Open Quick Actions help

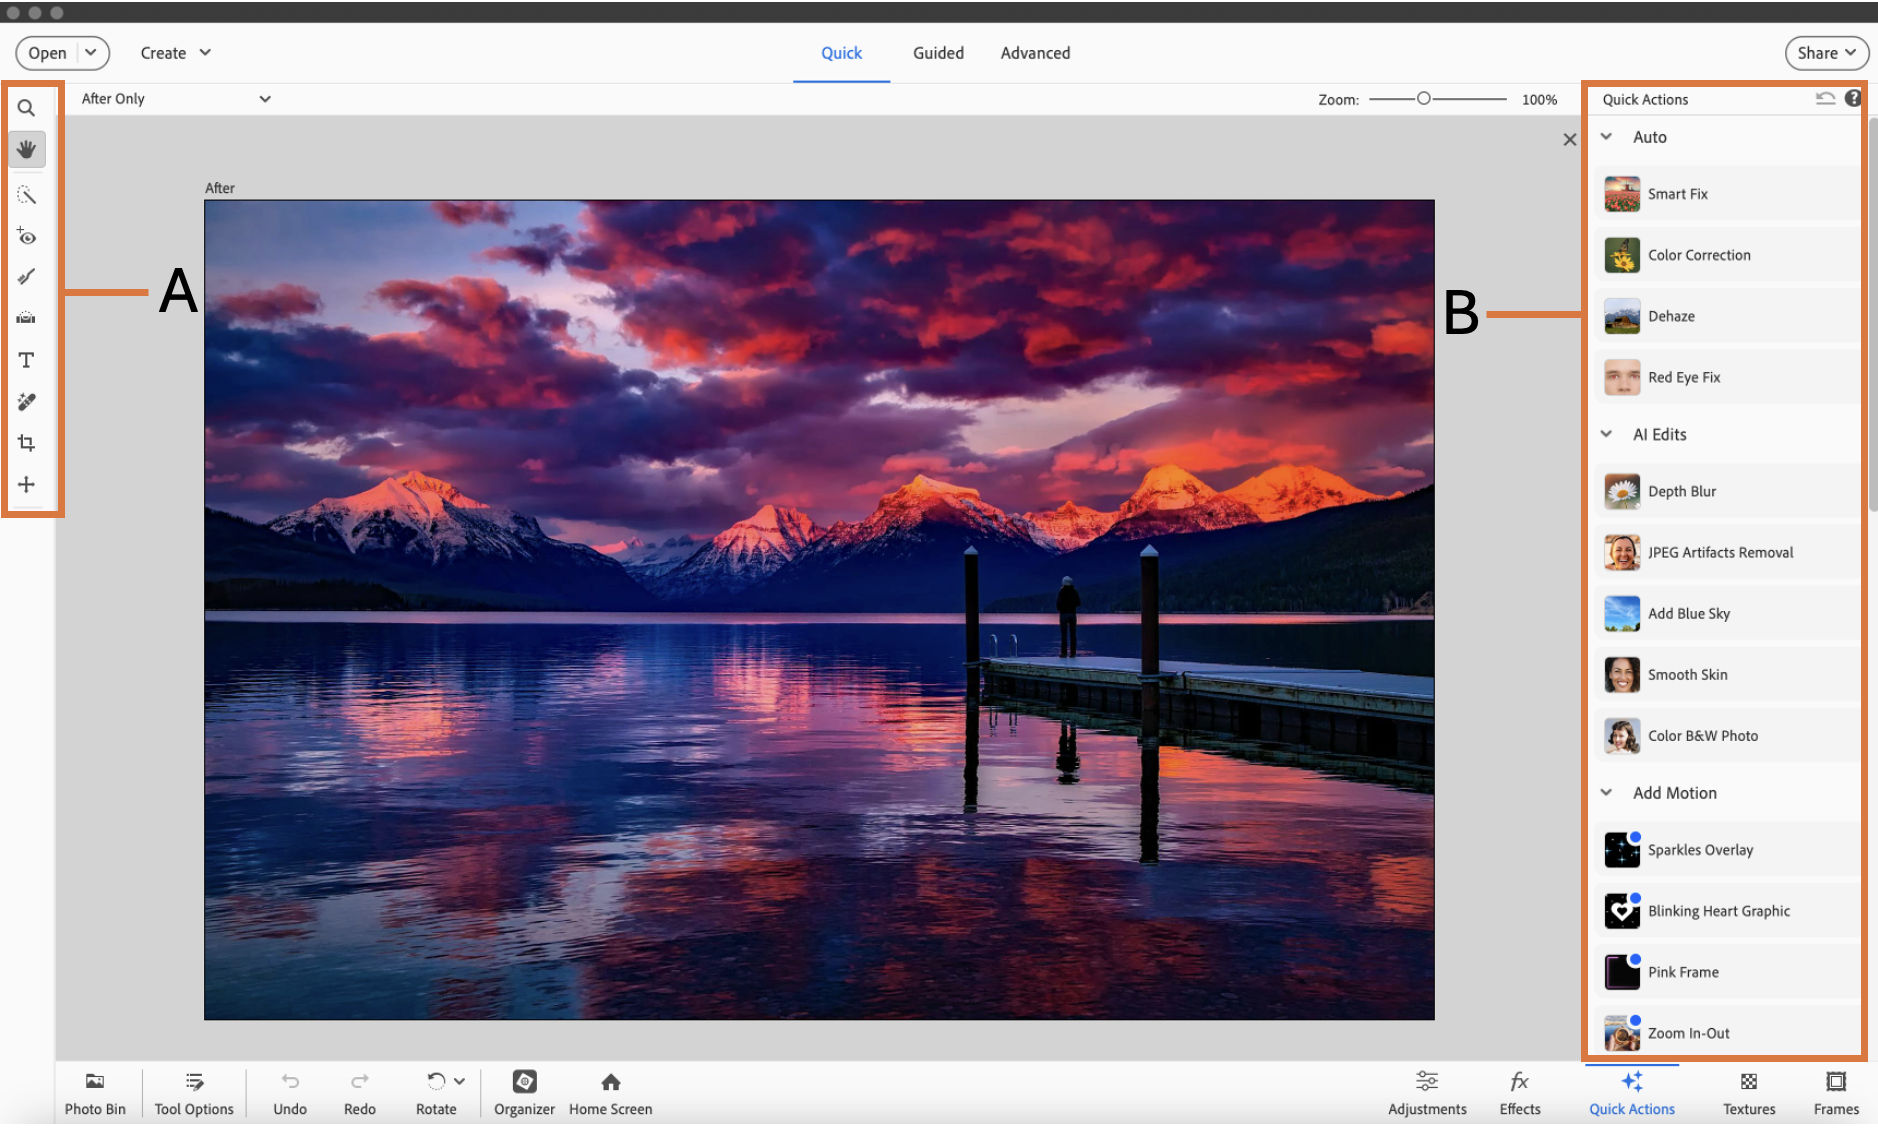click(x=1853, y=98)
